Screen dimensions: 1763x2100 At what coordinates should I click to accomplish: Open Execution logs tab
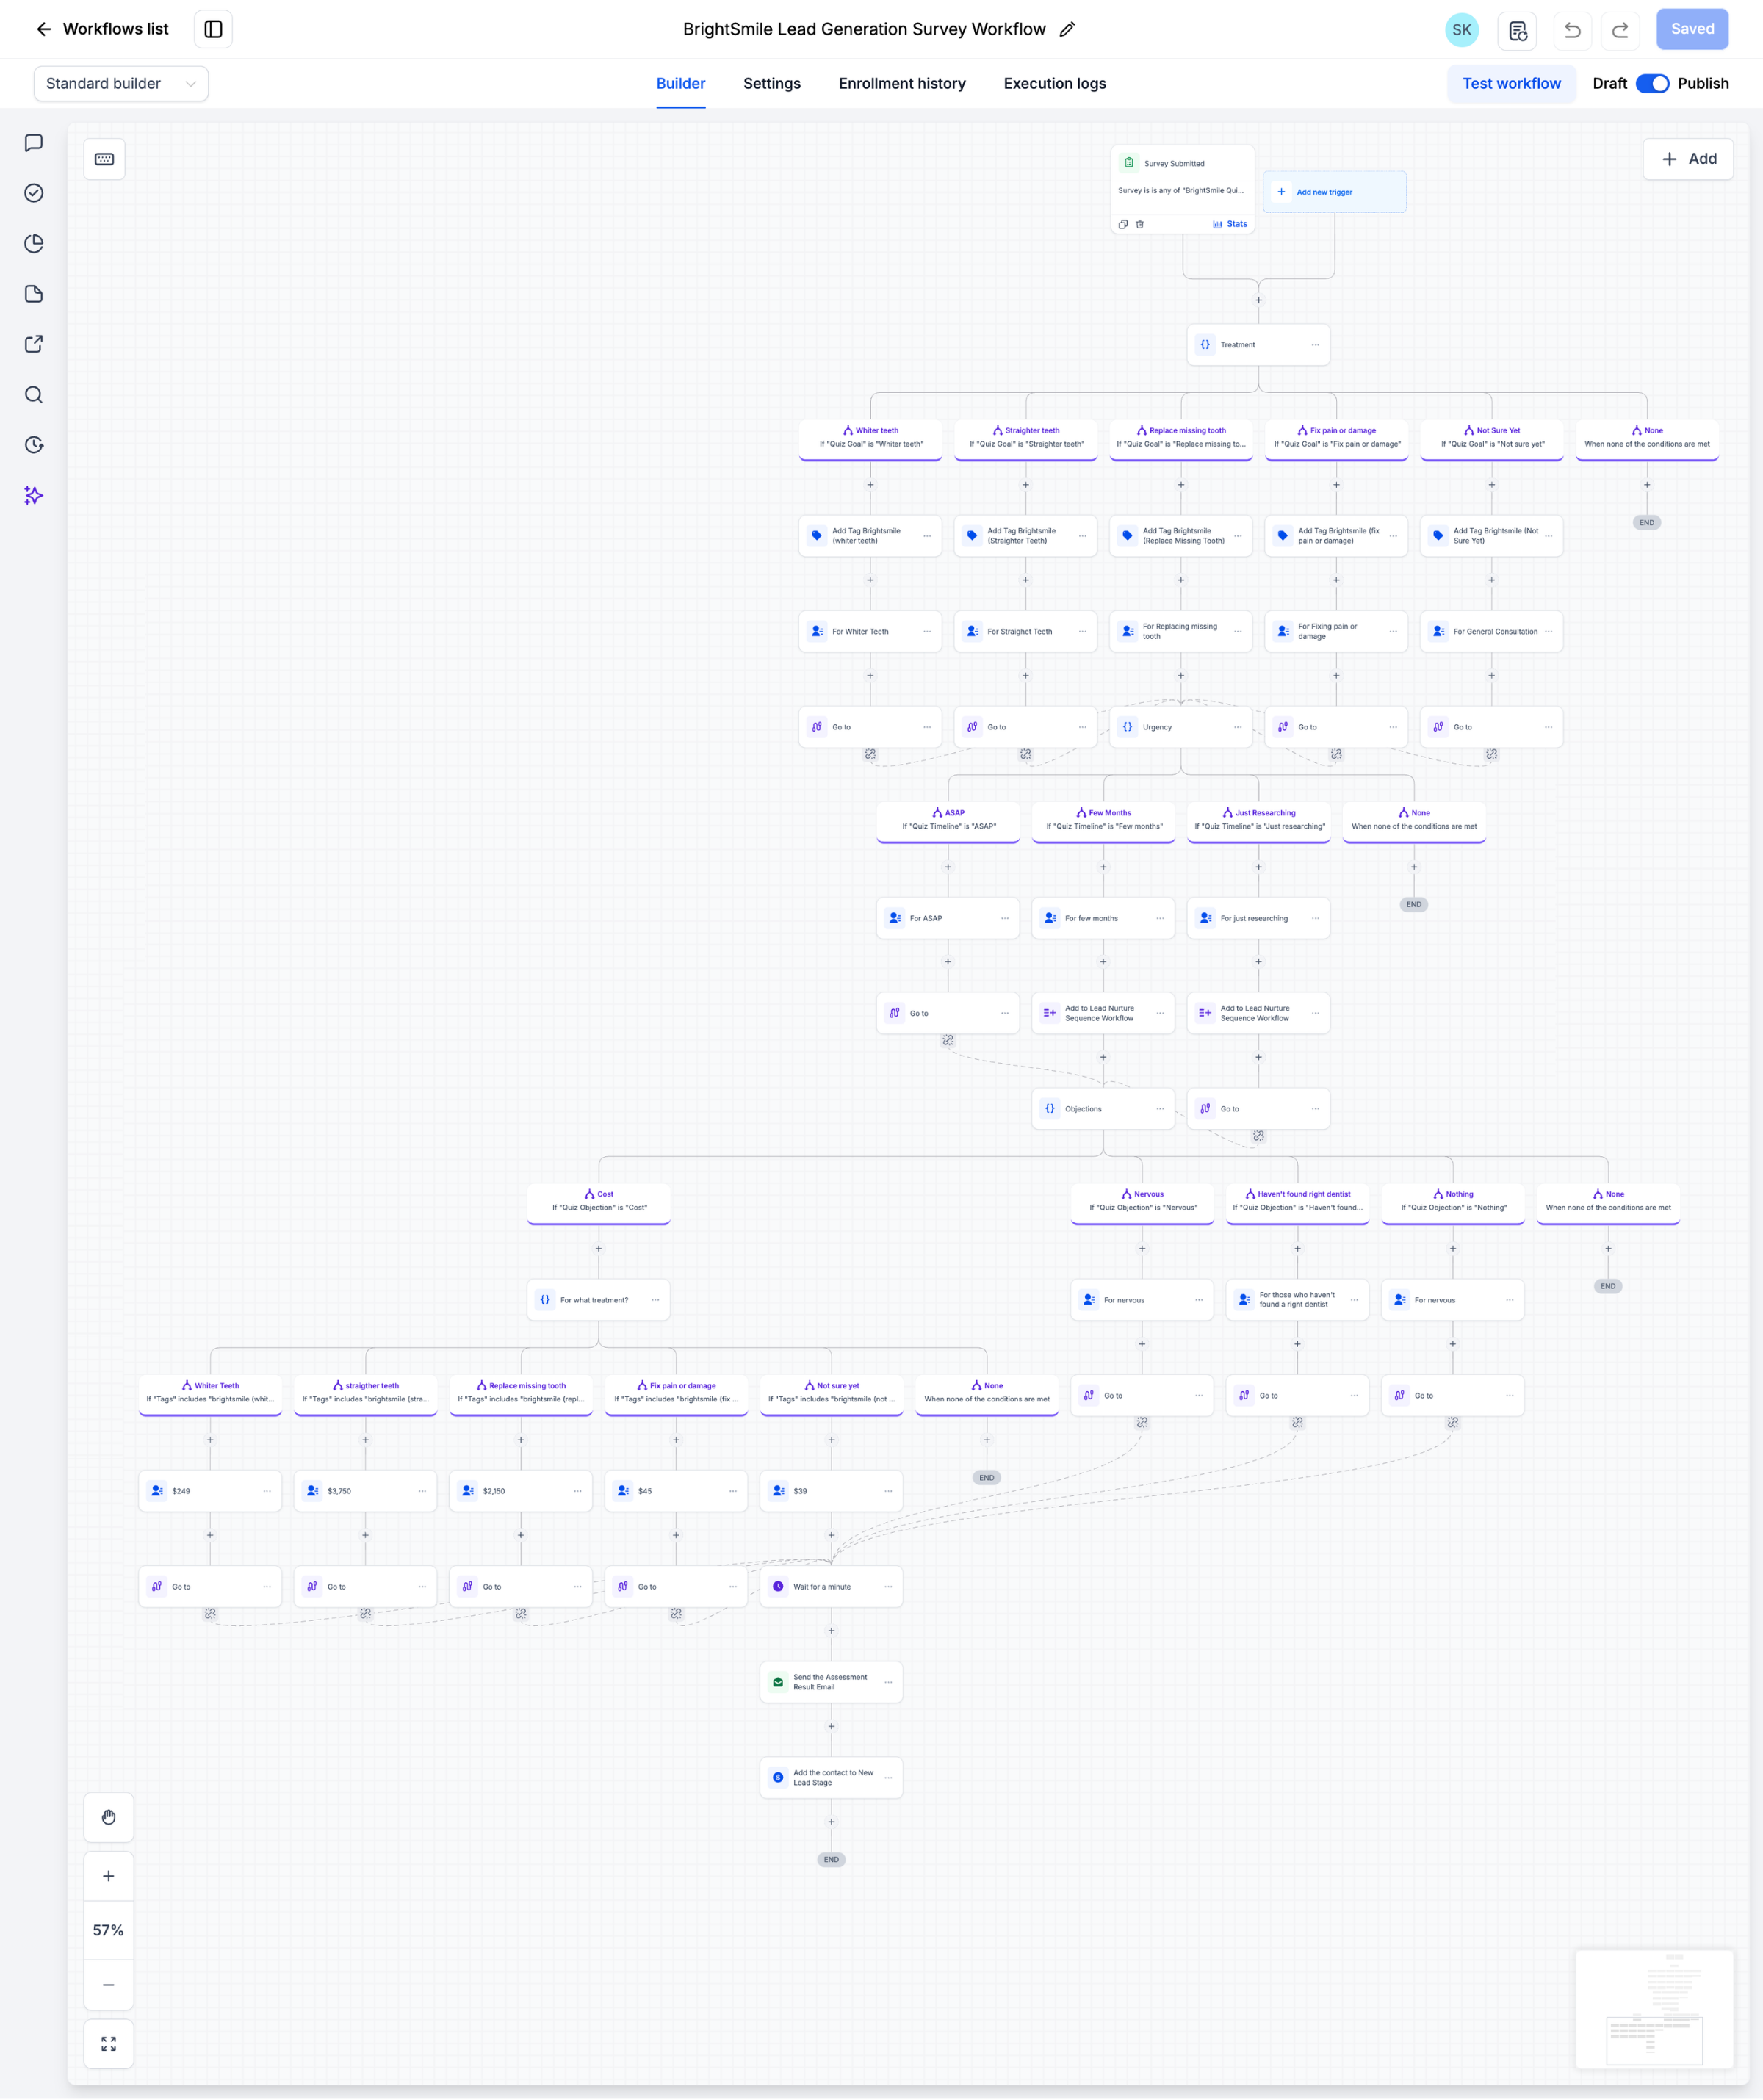point(1055,84)
